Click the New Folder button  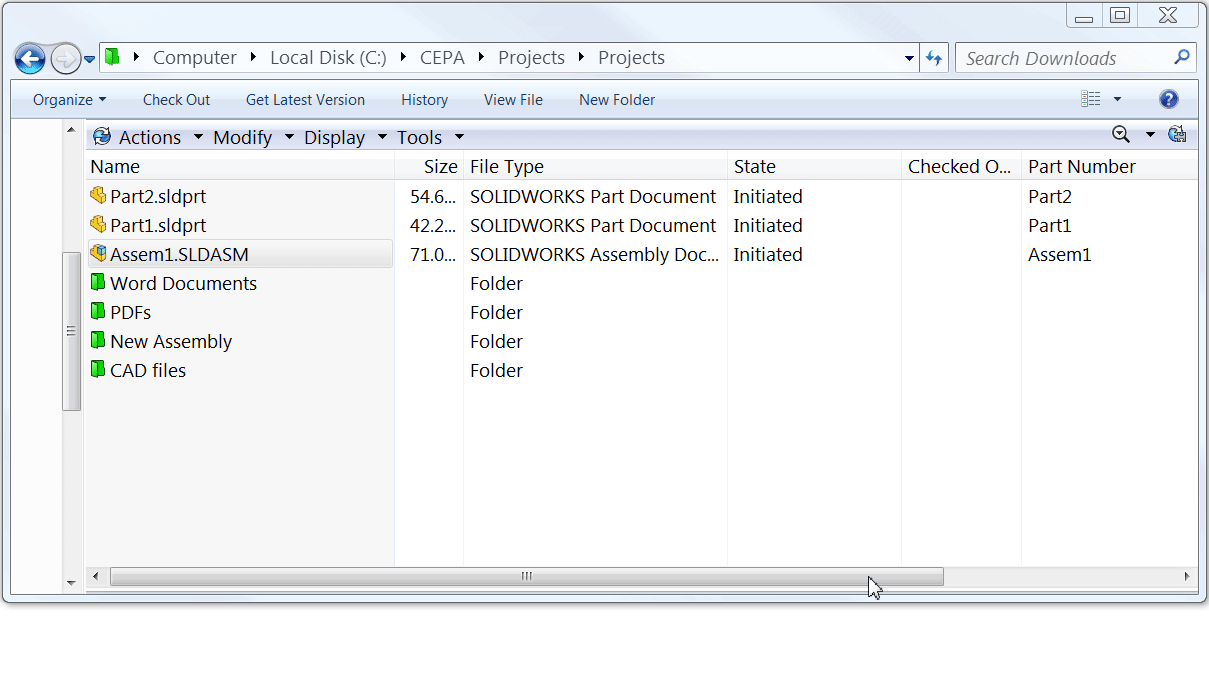click(x=617, y=100)
